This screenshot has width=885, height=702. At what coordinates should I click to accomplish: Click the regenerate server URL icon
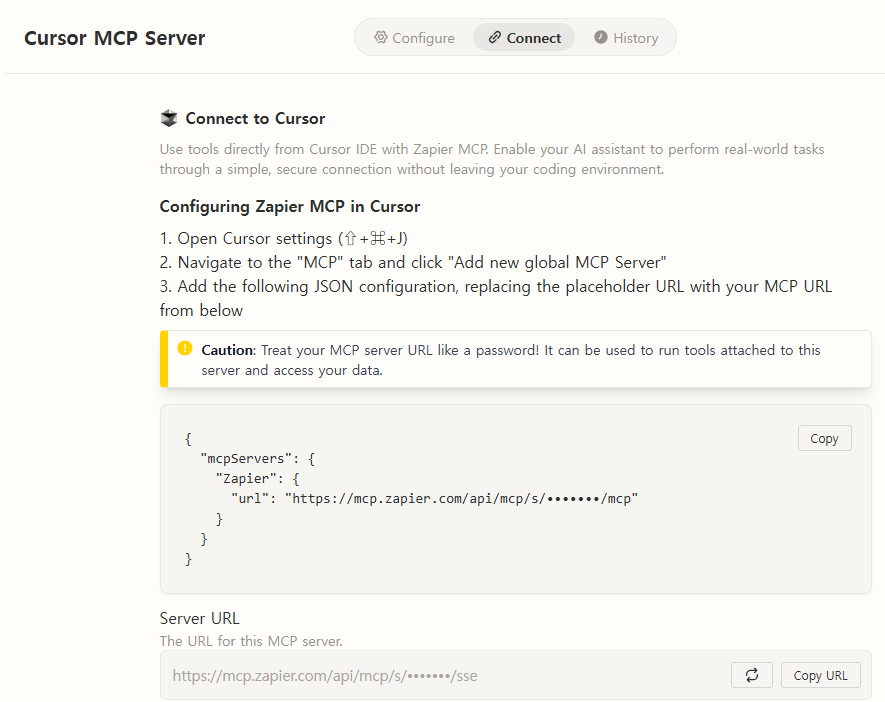point(751,675)
